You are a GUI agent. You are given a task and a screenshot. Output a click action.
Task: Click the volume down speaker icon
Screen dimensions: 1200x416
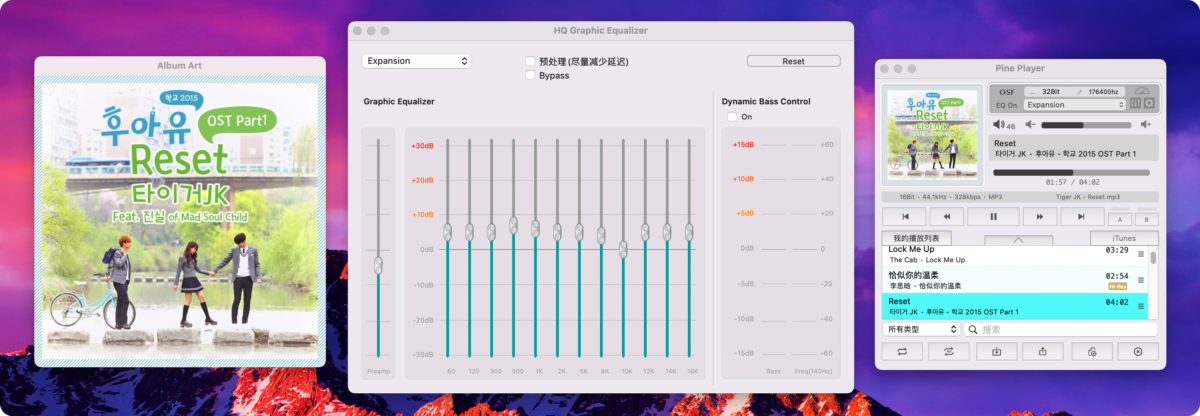pos(1030,125)
